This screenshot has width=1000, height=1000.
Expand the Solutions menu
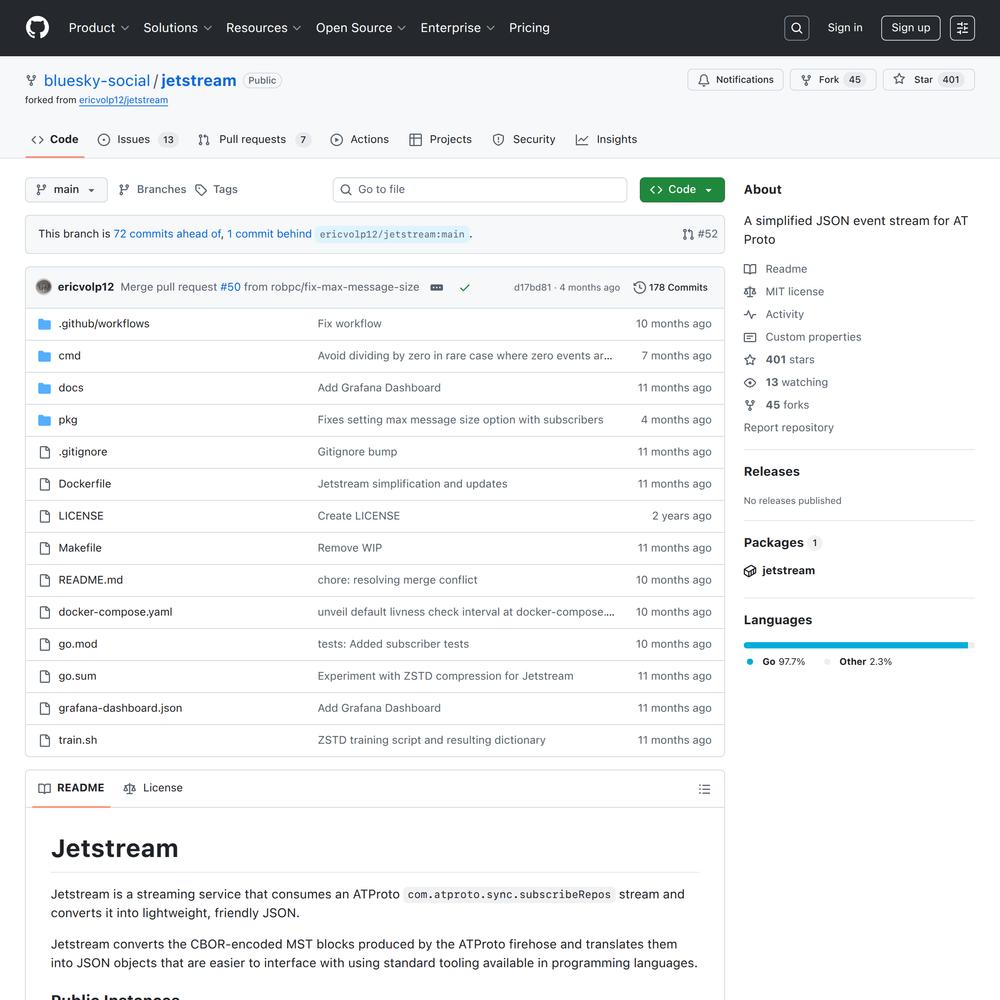tap(177, 28)
